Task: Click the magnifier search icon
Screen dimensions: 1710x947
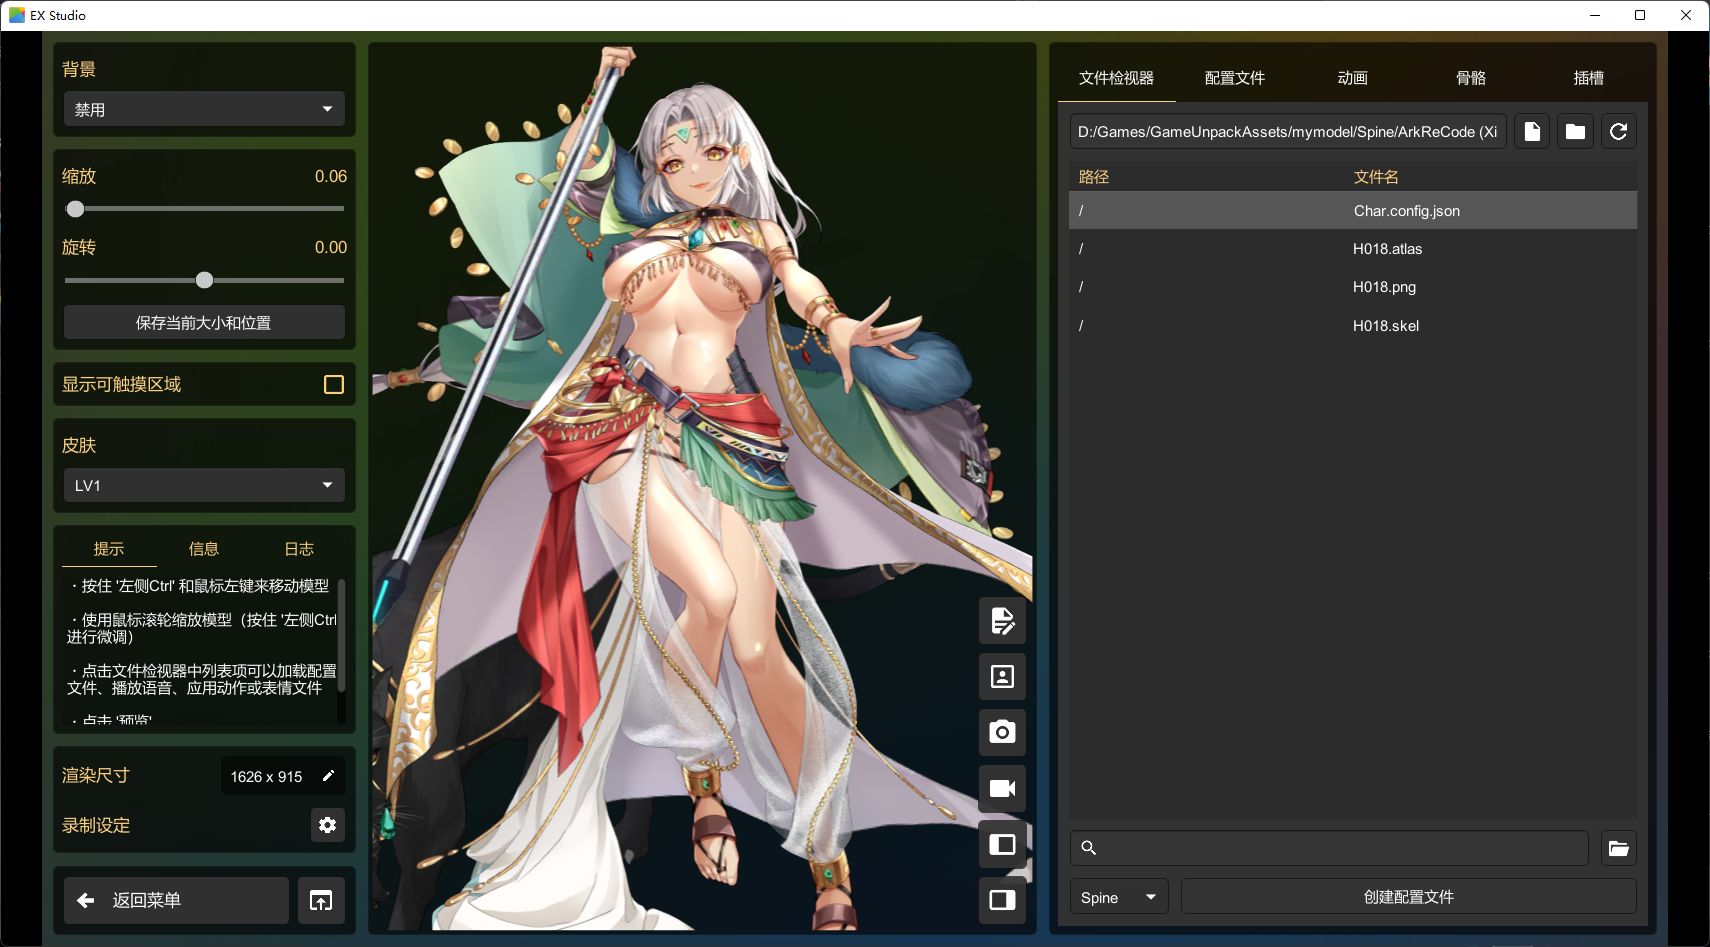Action: pos(1089,848)
